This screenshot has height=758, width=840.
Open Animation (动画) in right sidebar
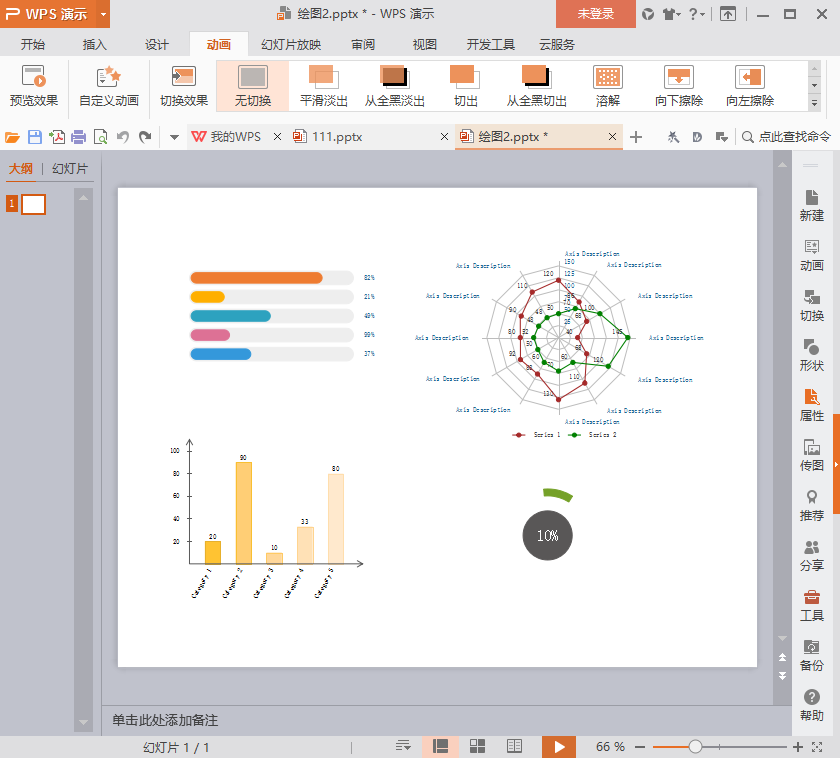pyautogui.click(x=812, y=256)
